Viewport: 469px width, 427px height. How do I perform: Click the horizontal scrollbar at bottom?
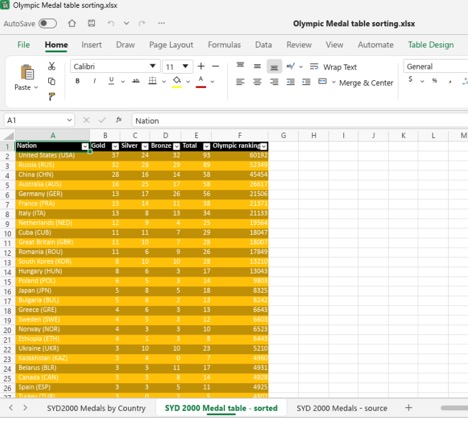[x=454, y=408]
